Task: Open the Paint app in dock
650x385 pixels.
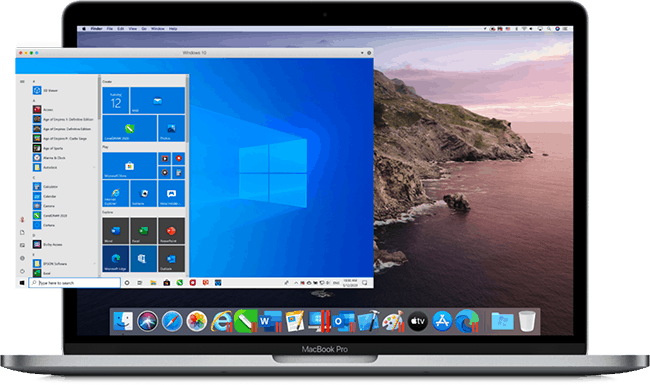Action: (x=393, y=321)
